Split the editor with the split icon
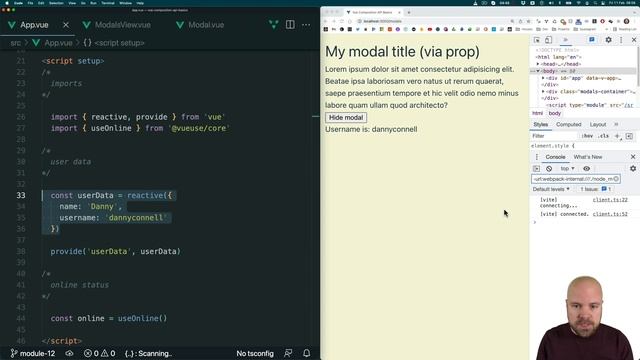The image size is (640, 360). [x=290, y=24]
